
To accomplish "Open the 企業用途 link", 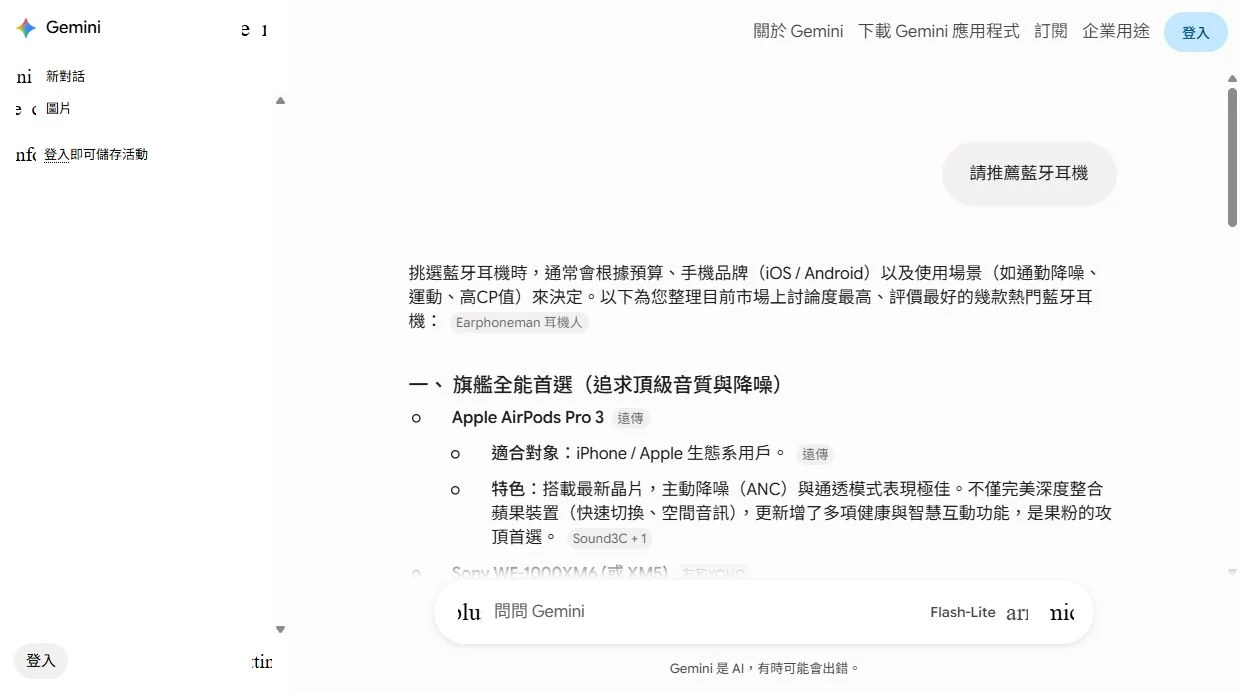I will (1116, 31).
